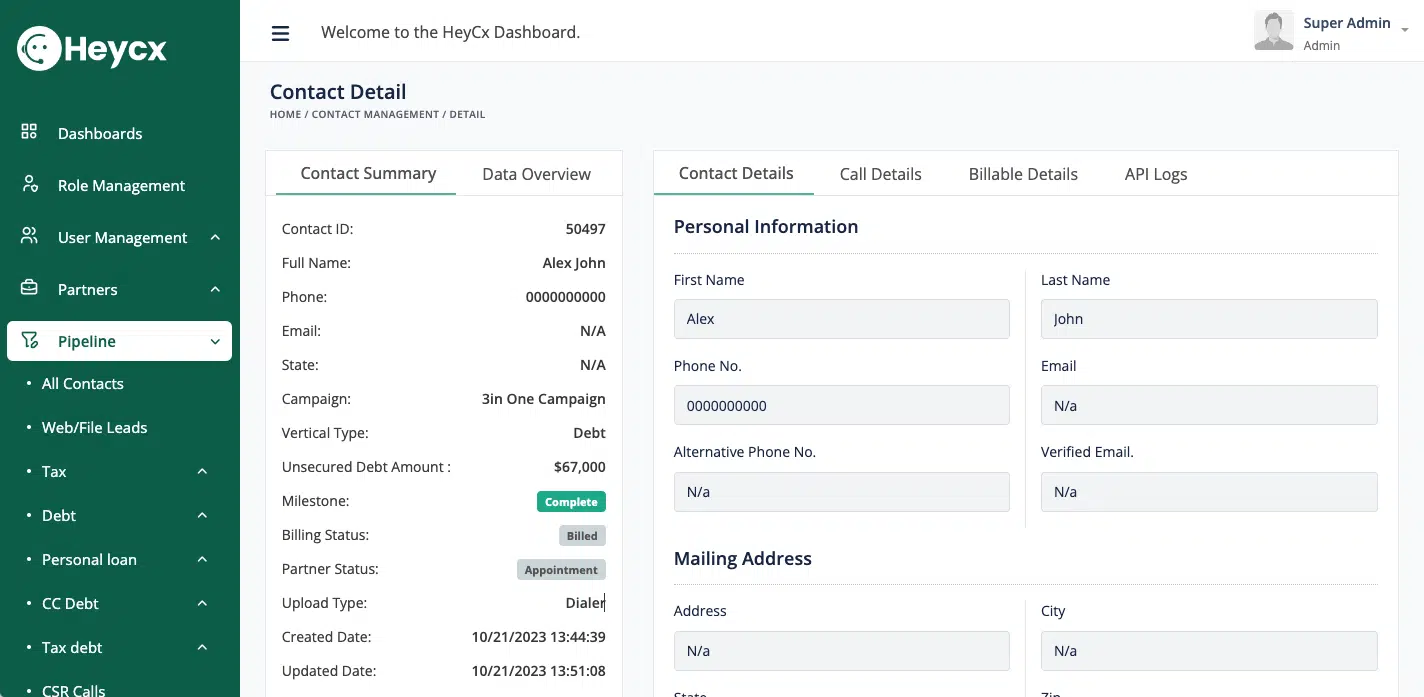Click the User Management people icon

29,237
